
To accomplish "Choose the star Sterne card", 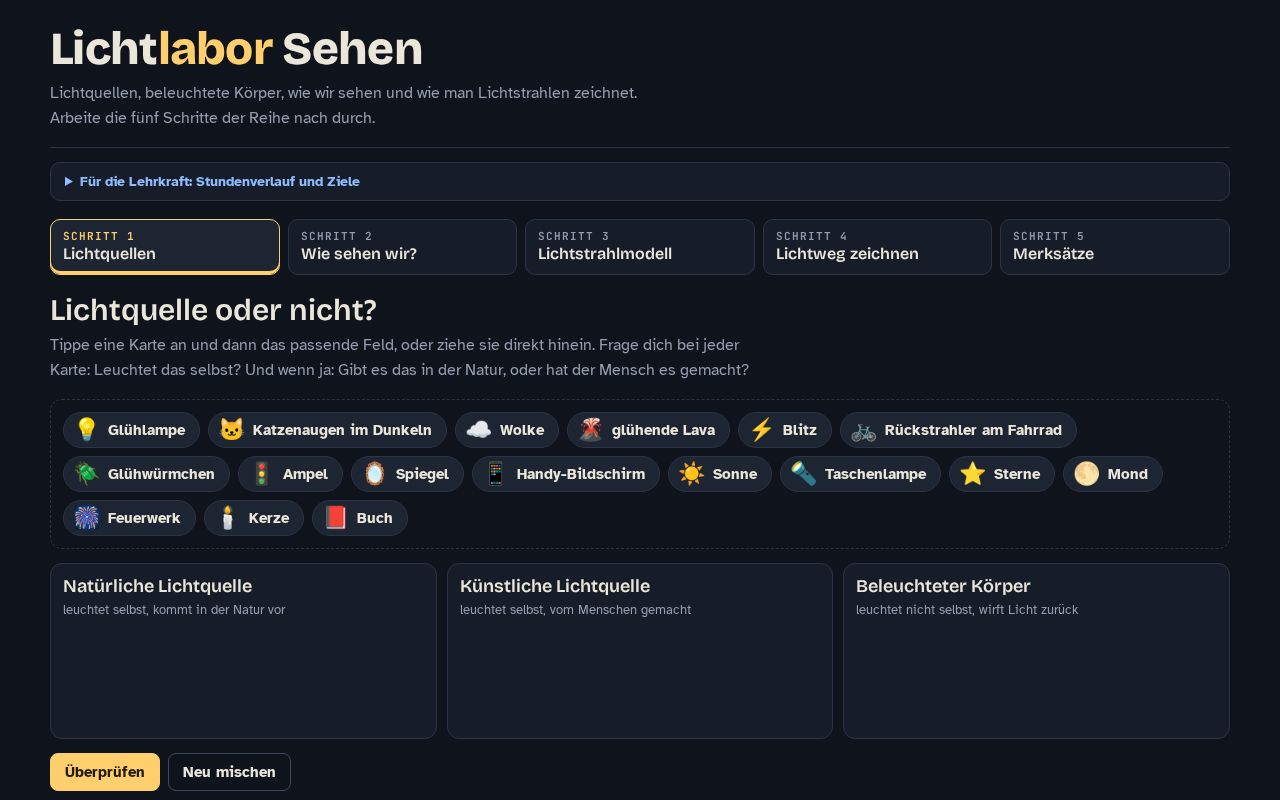I will pyautogui.click(x=1002, y=474).
